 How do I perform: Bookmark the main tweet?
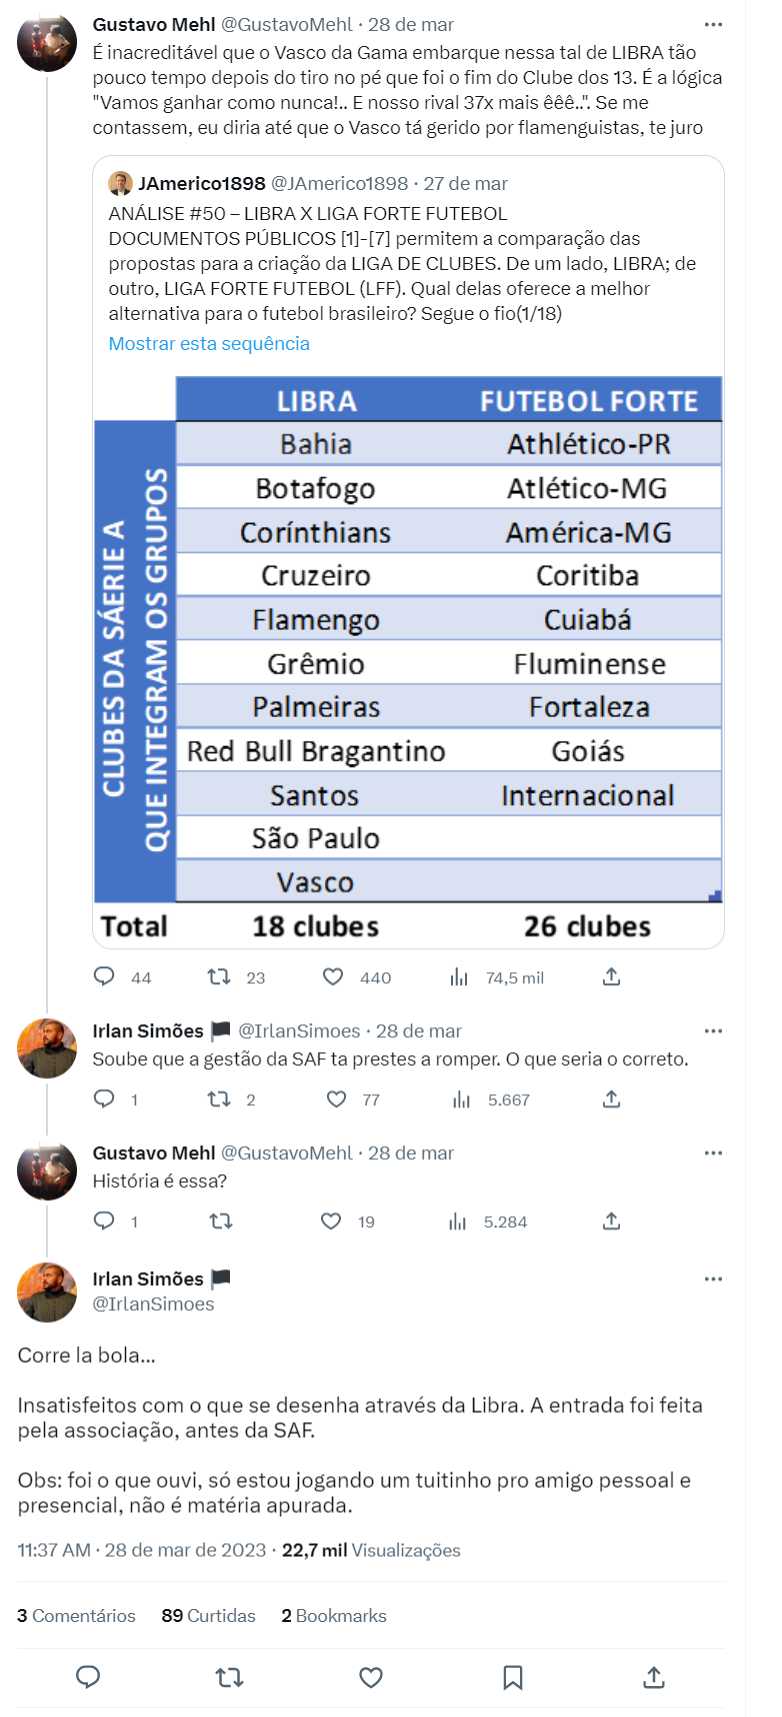(513, 1677)
